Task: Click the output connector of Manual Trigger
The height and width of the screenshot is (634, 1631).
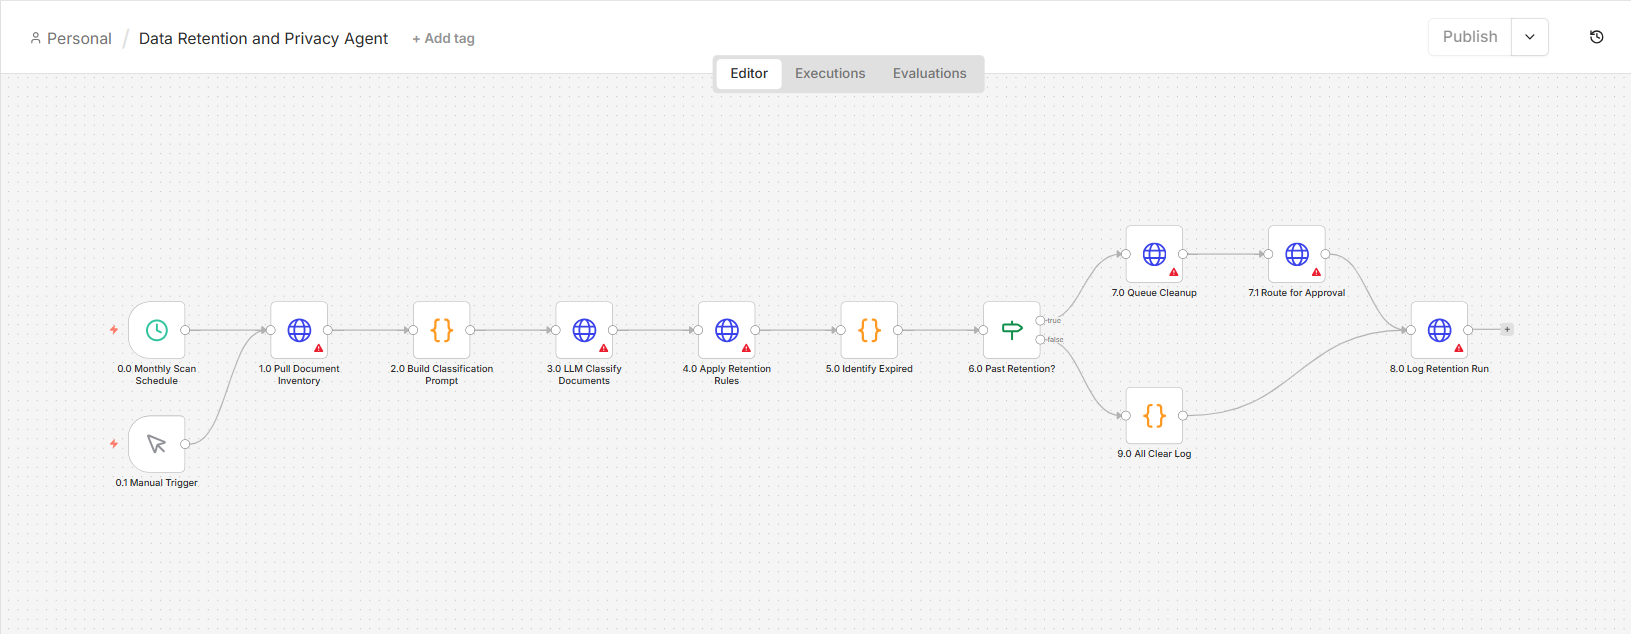Action: tap(185, 444)
